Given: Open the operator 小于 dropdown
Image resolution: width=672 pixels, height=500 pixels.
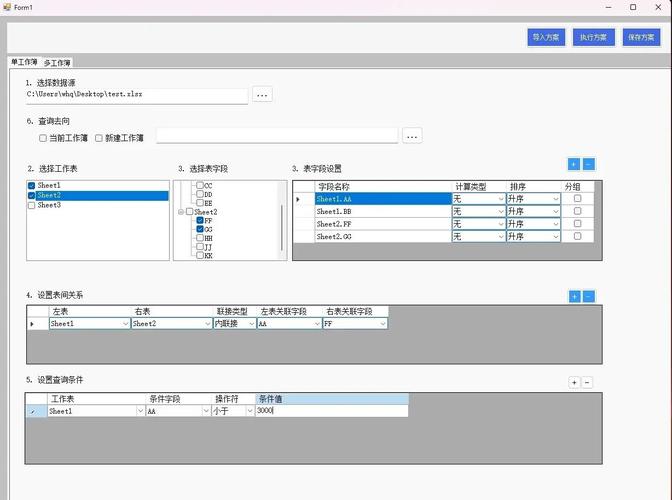Looking at the screenshot, I should click(x=250, y=411).
